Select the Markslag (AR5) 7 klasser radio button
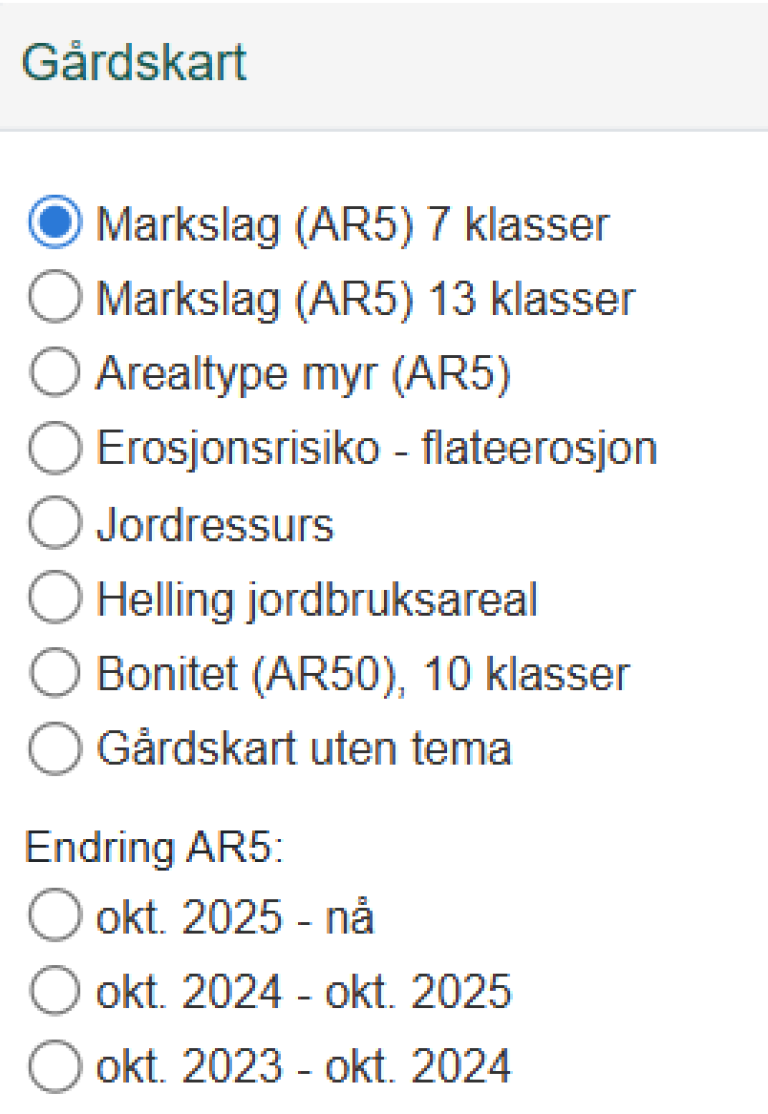The height and width of the screenshot is (1114, 768). tap(54, 223)
